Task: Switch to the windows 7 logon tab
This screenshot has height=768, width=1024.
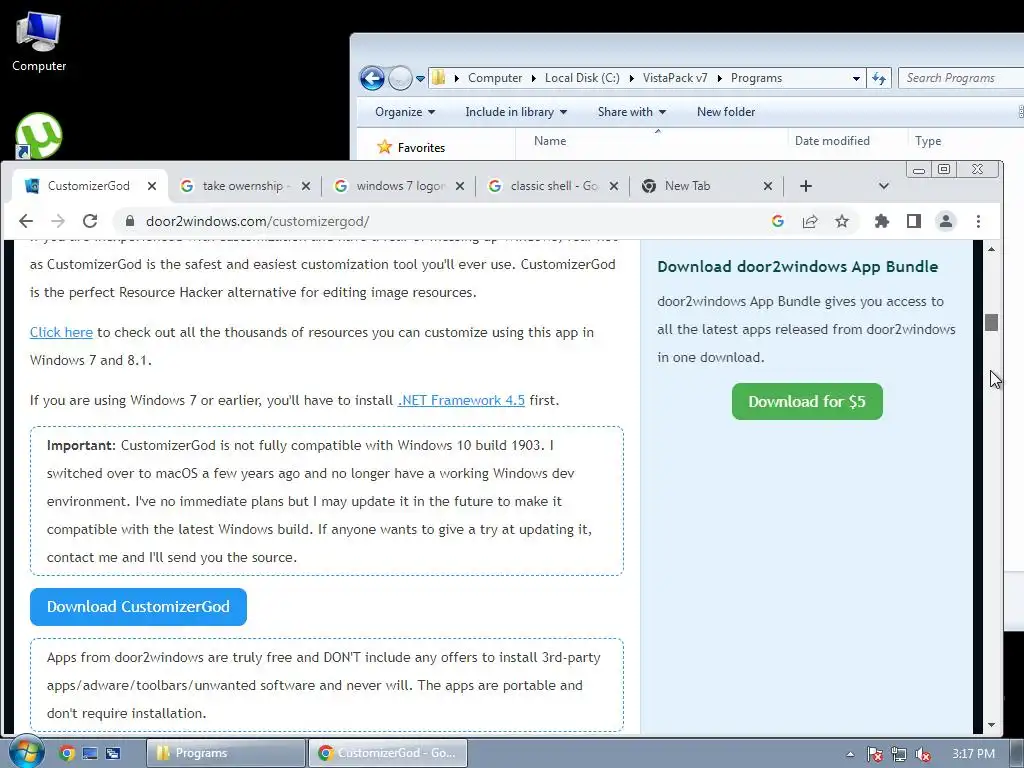Action: pos(398,186)
